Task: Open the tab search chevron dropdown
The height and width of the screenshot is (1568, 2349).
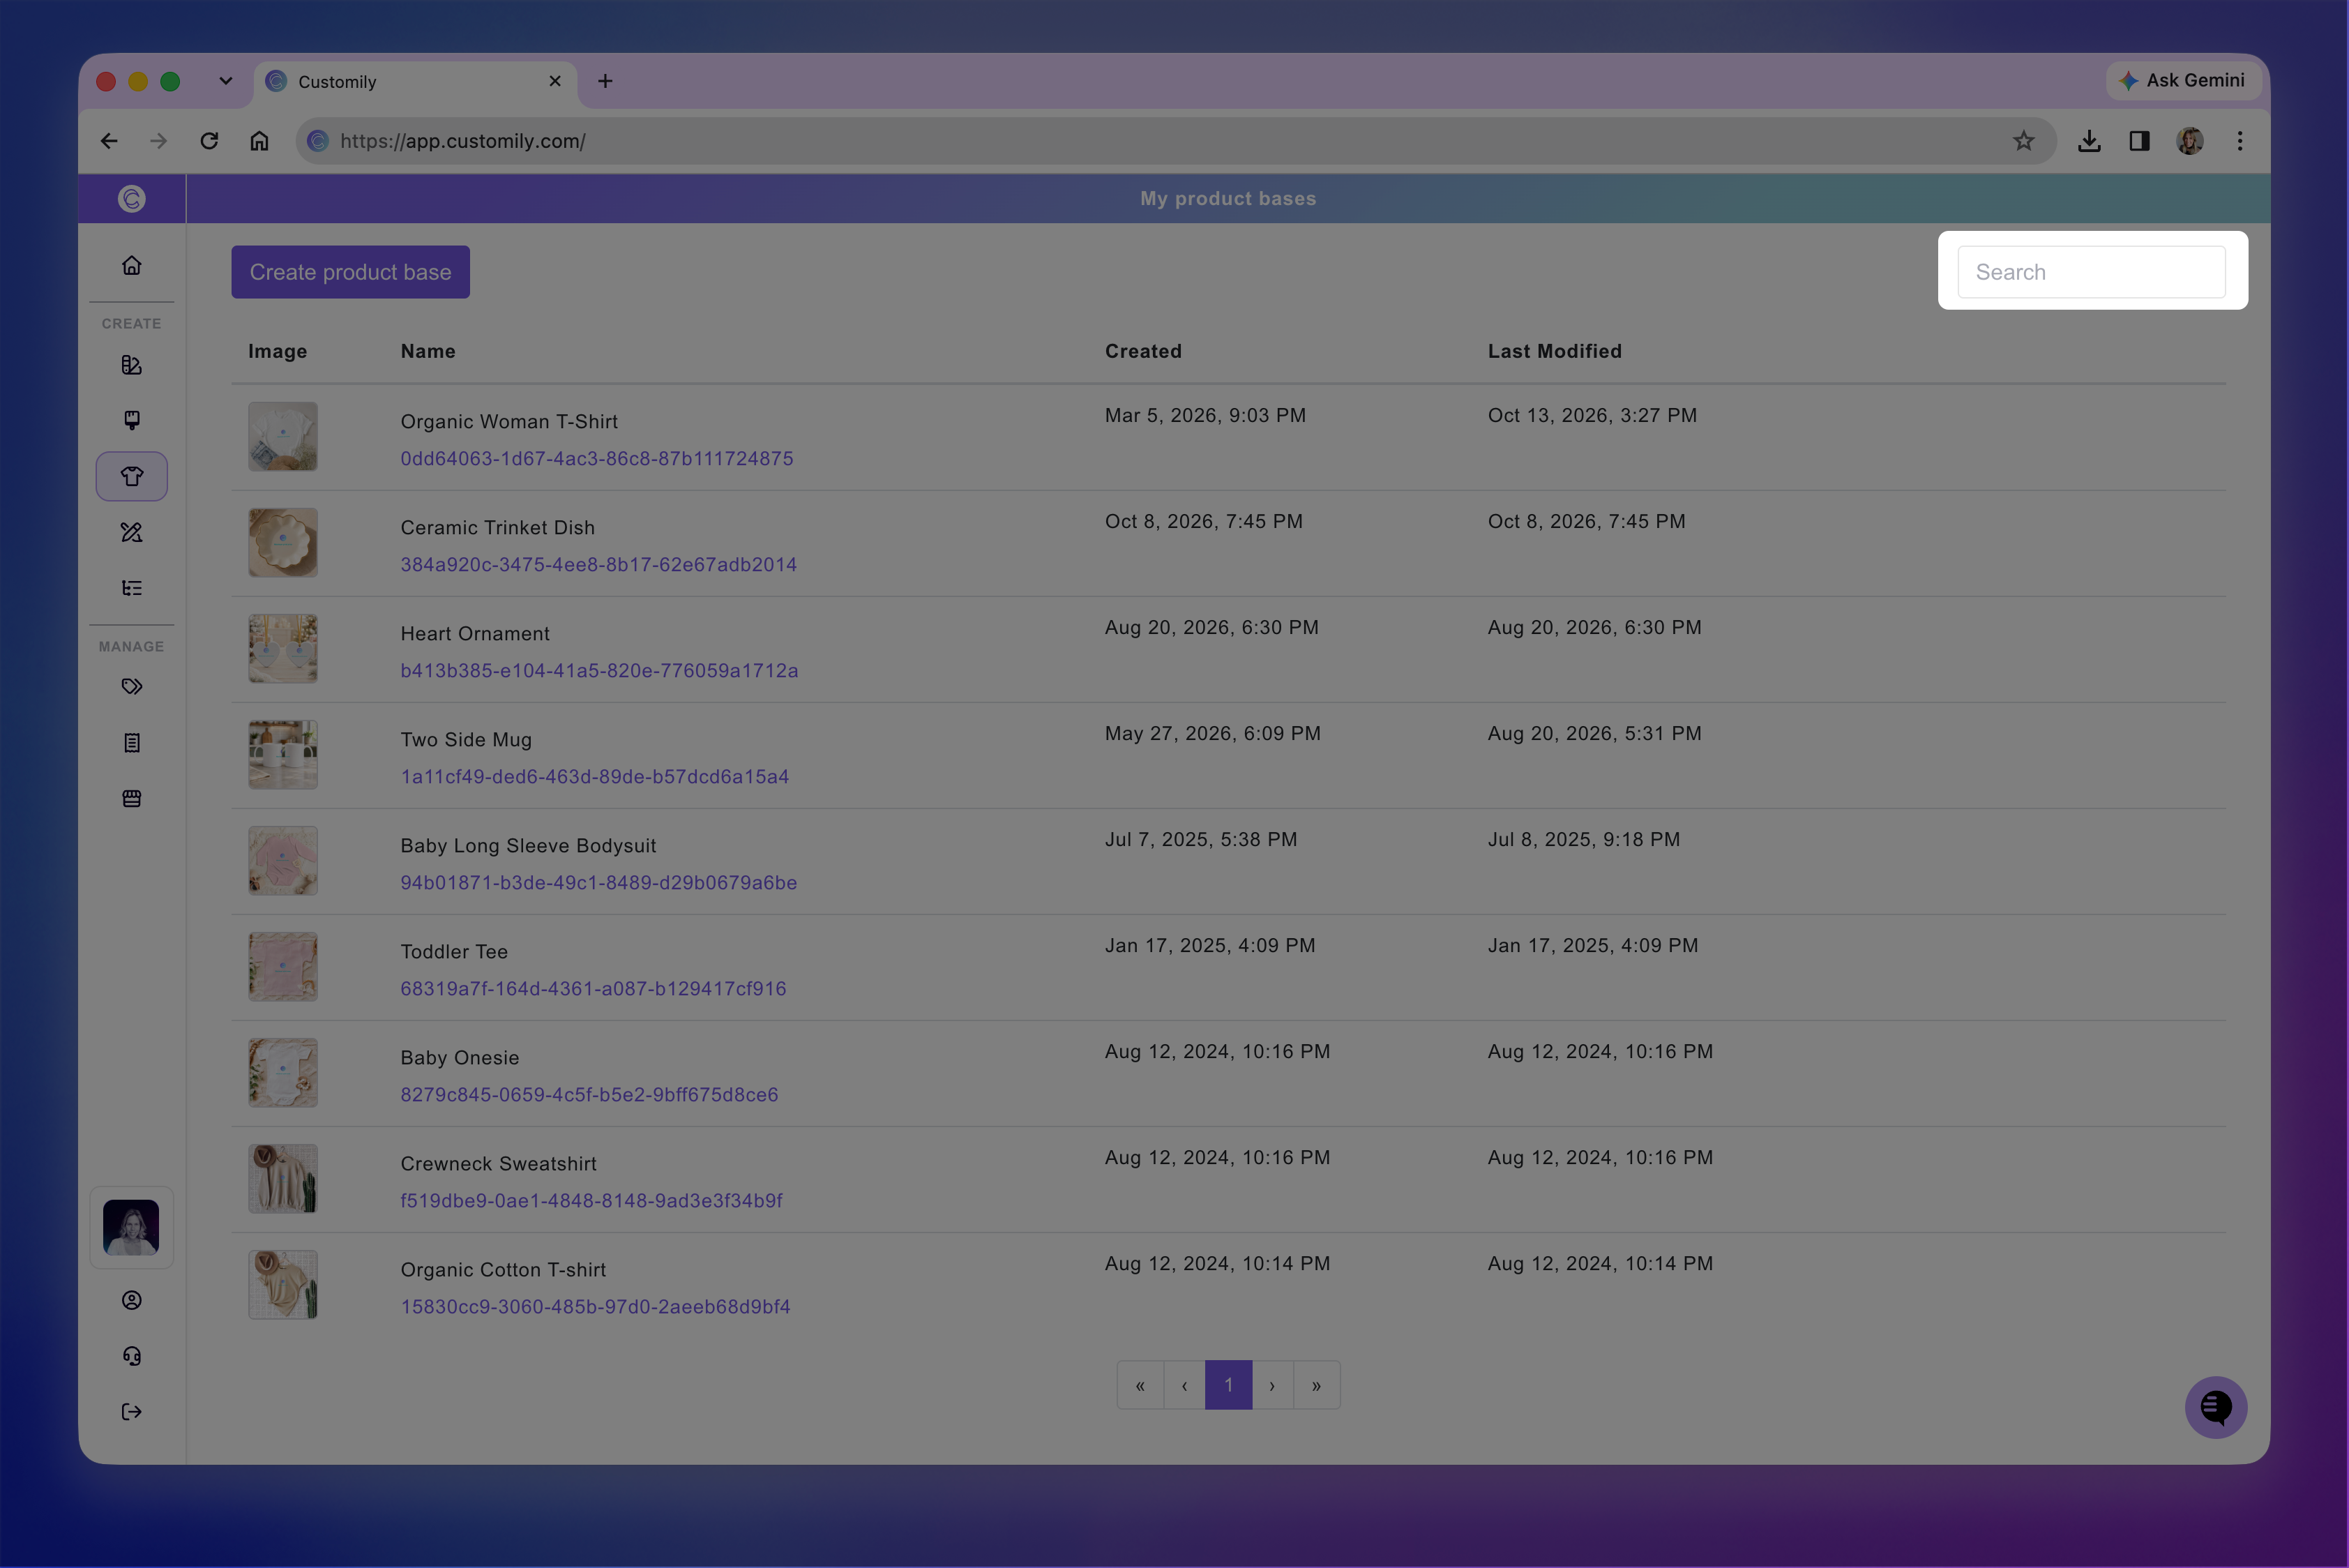Action: click(226, 81)
